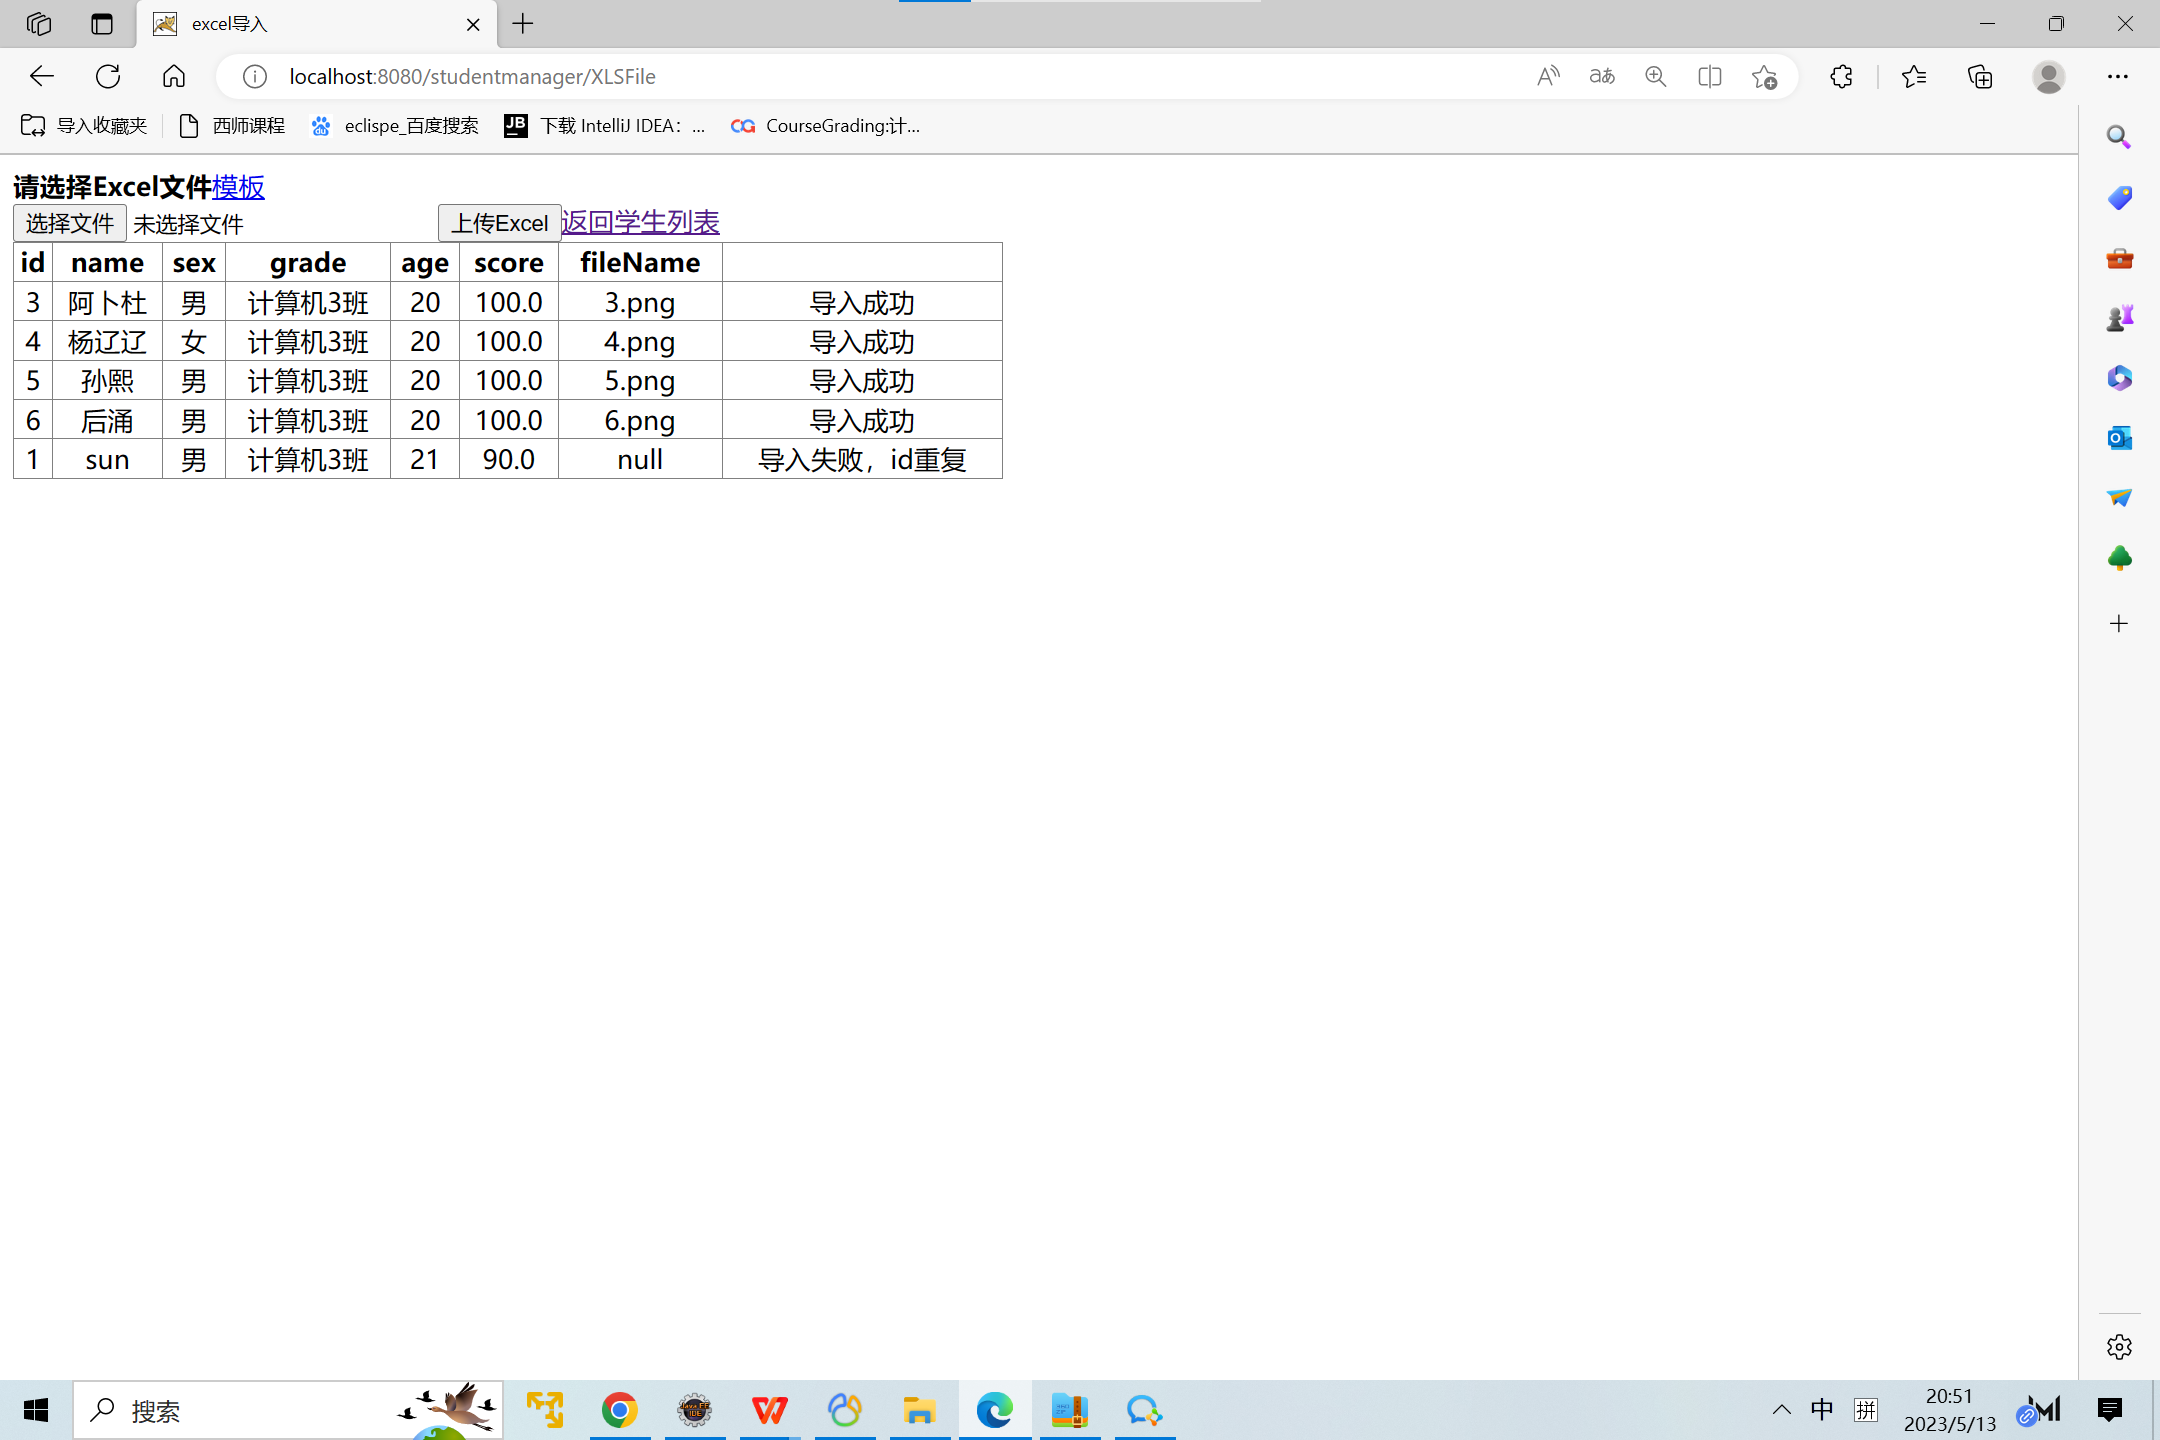
Task: Open tab actions menu button
Action: pos(102,24)
